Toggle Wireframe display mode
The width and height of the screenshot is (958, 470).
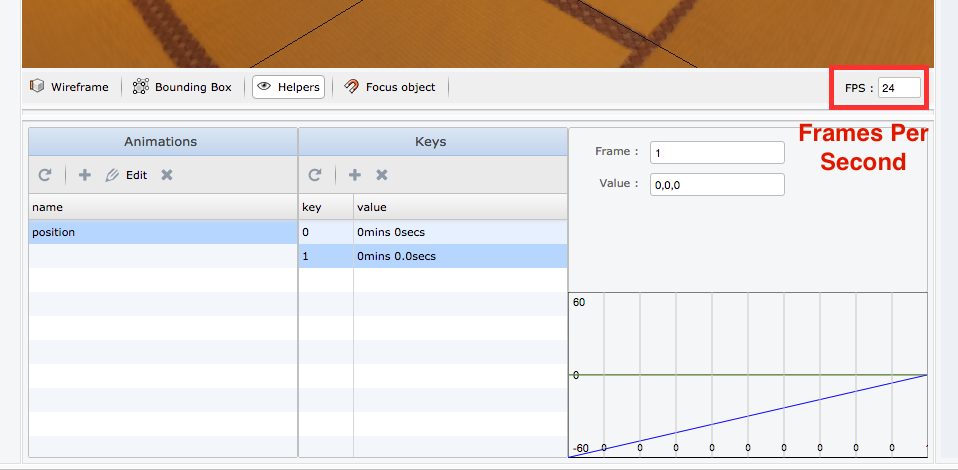(69, 87)
